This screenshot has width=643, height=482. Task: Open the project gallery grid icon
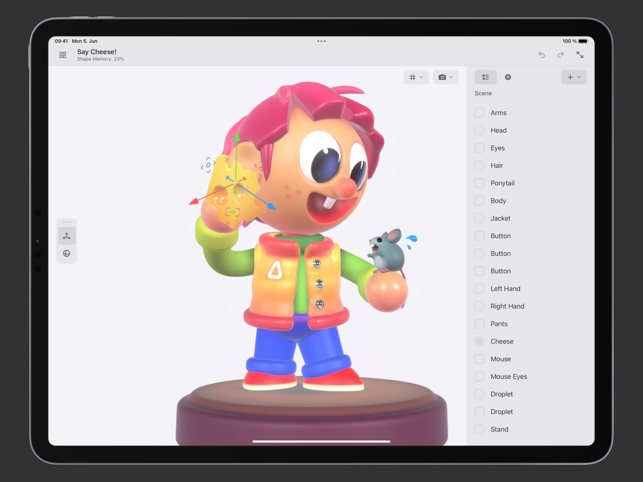coord(63,55)
